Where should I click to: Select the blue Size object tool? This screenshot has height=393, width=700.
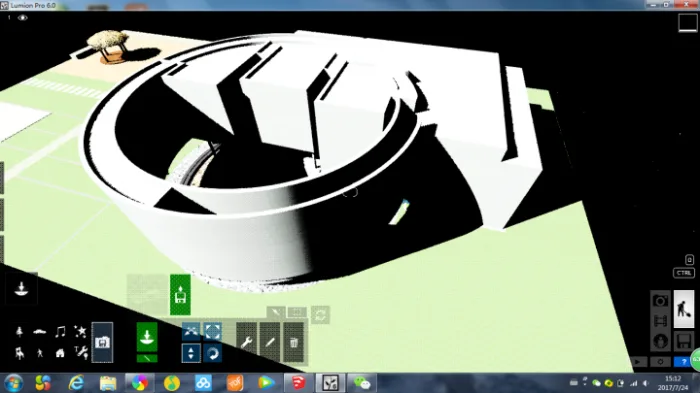[x=212, y=331]
